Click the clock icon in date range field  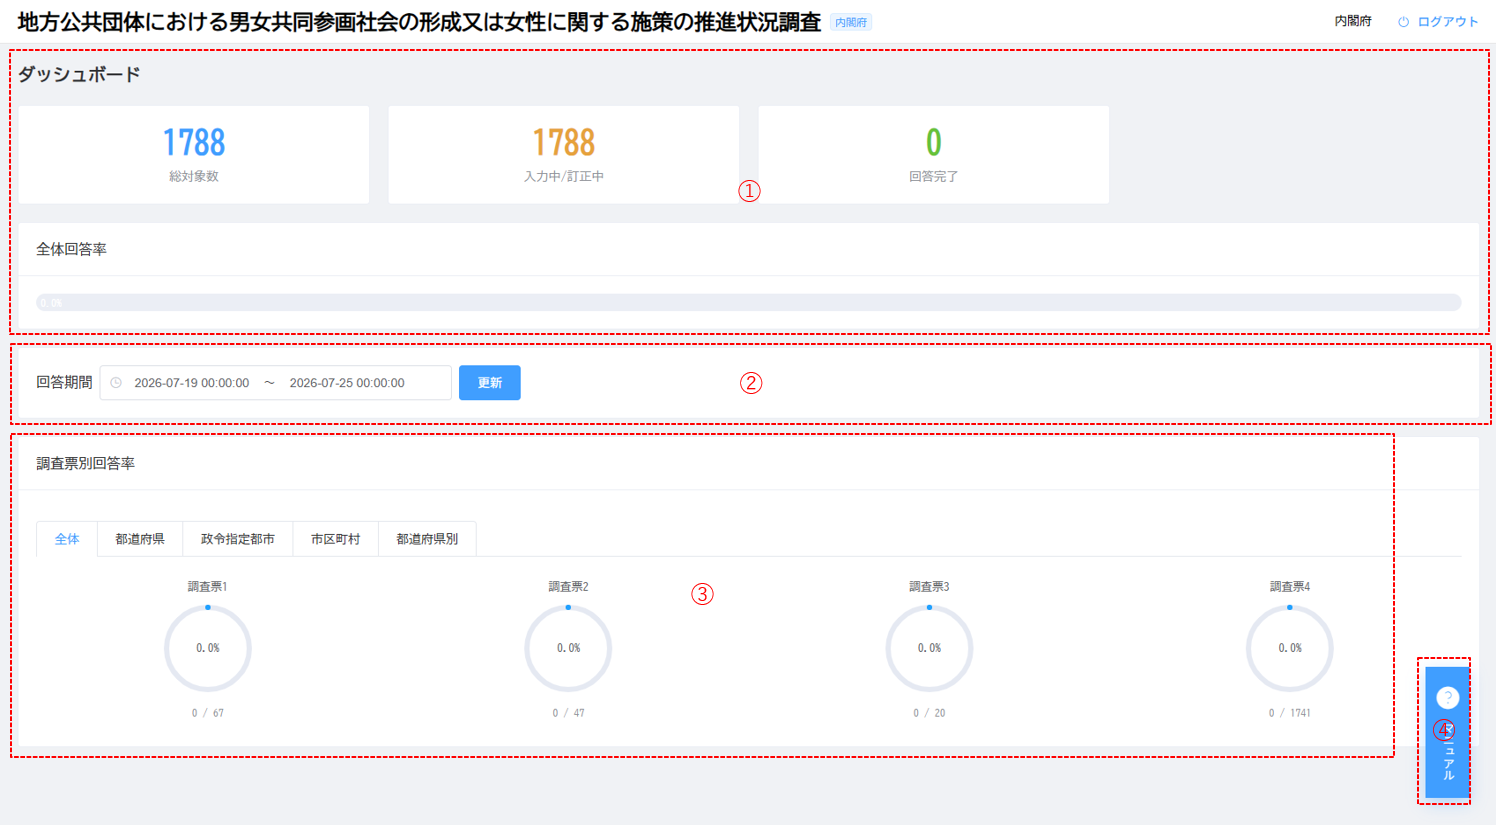click(x=116, y=383)
